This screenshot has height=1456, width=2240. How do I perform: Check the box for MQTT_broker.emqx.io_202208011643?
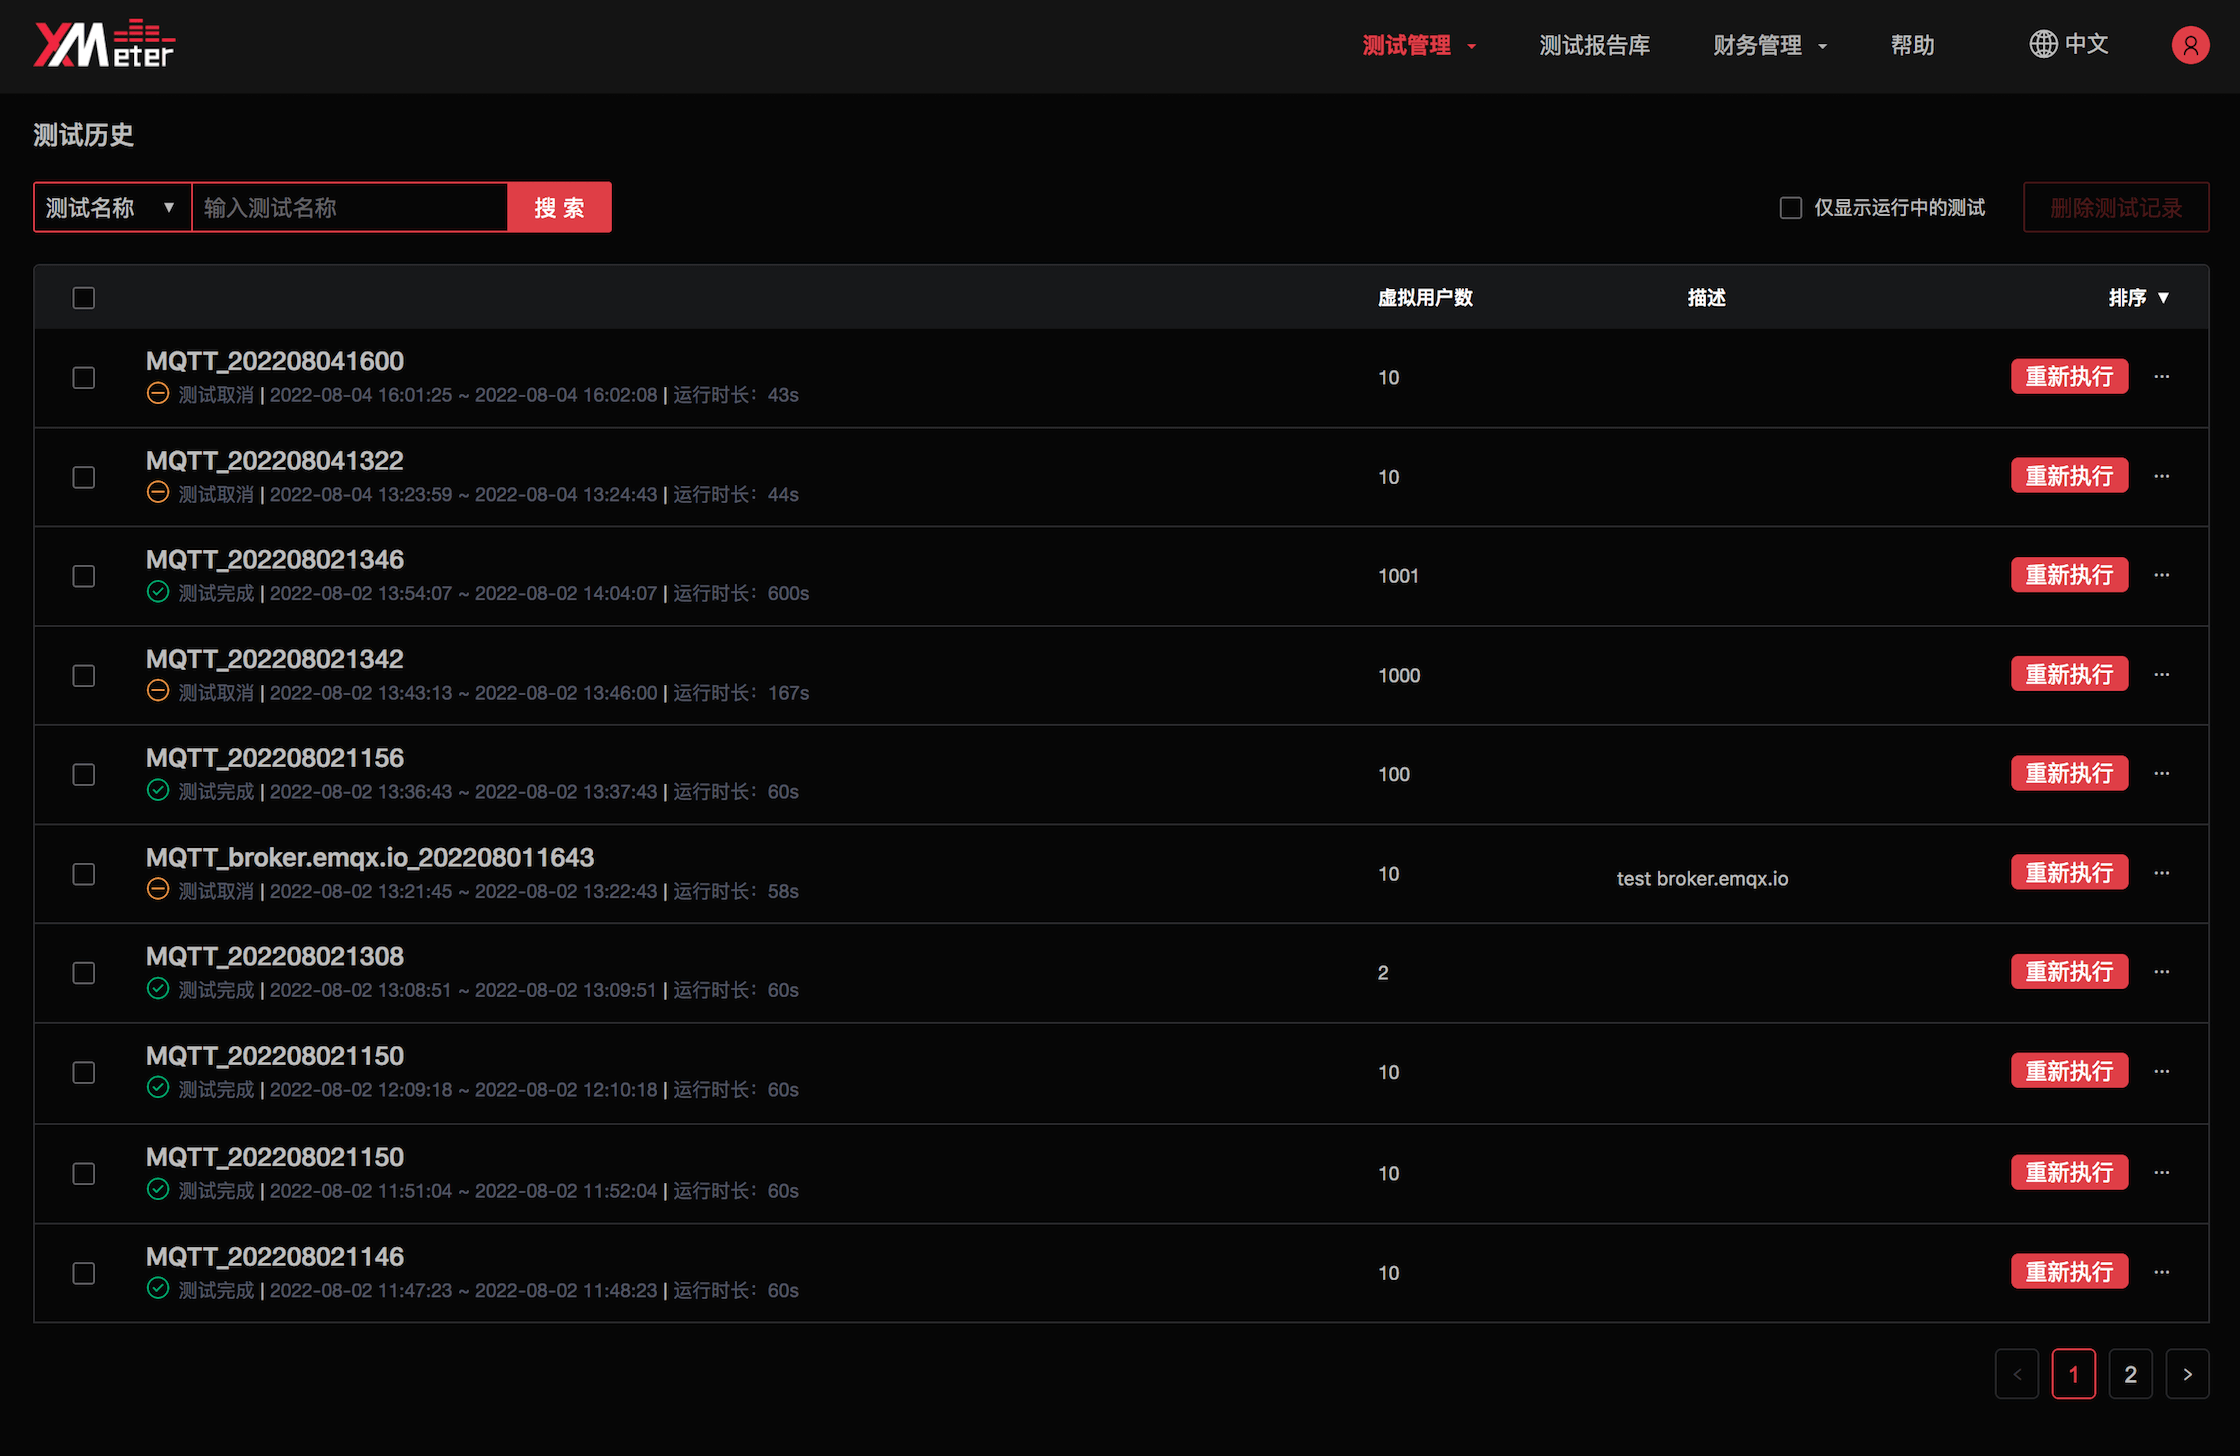[x=84, y=874]
